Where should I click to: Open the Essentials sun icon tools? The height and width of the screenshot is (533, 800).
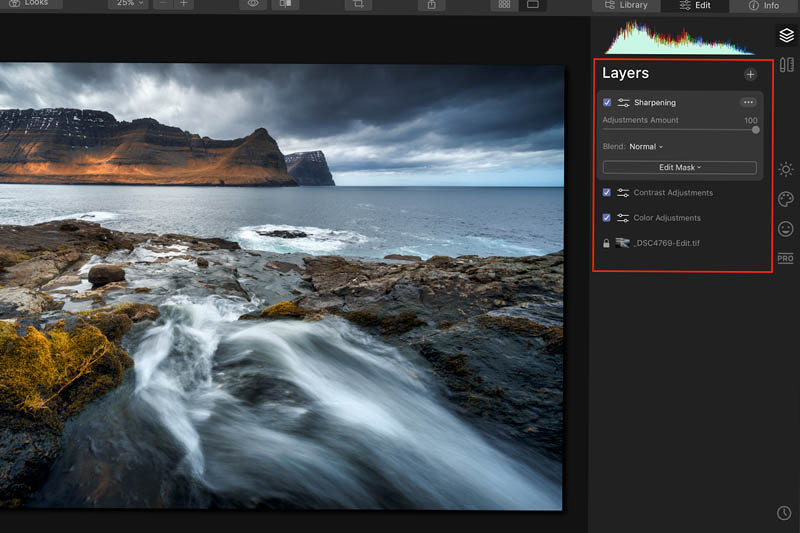click(786, 169)
